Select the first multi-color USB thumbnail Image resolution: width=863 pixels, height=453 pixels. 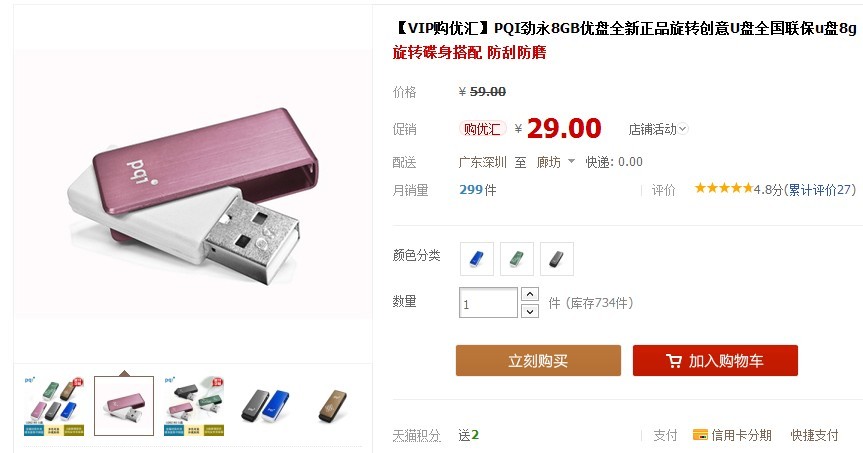54,406
